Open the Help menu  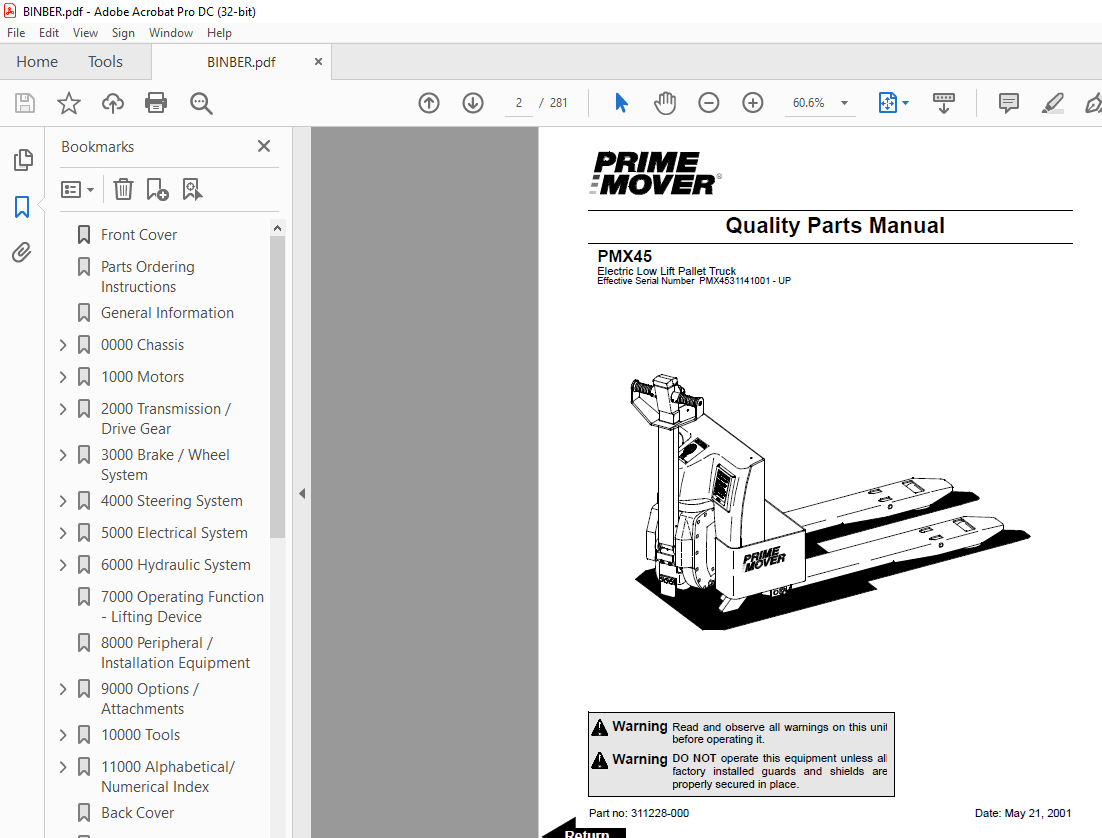coord(219,33)
